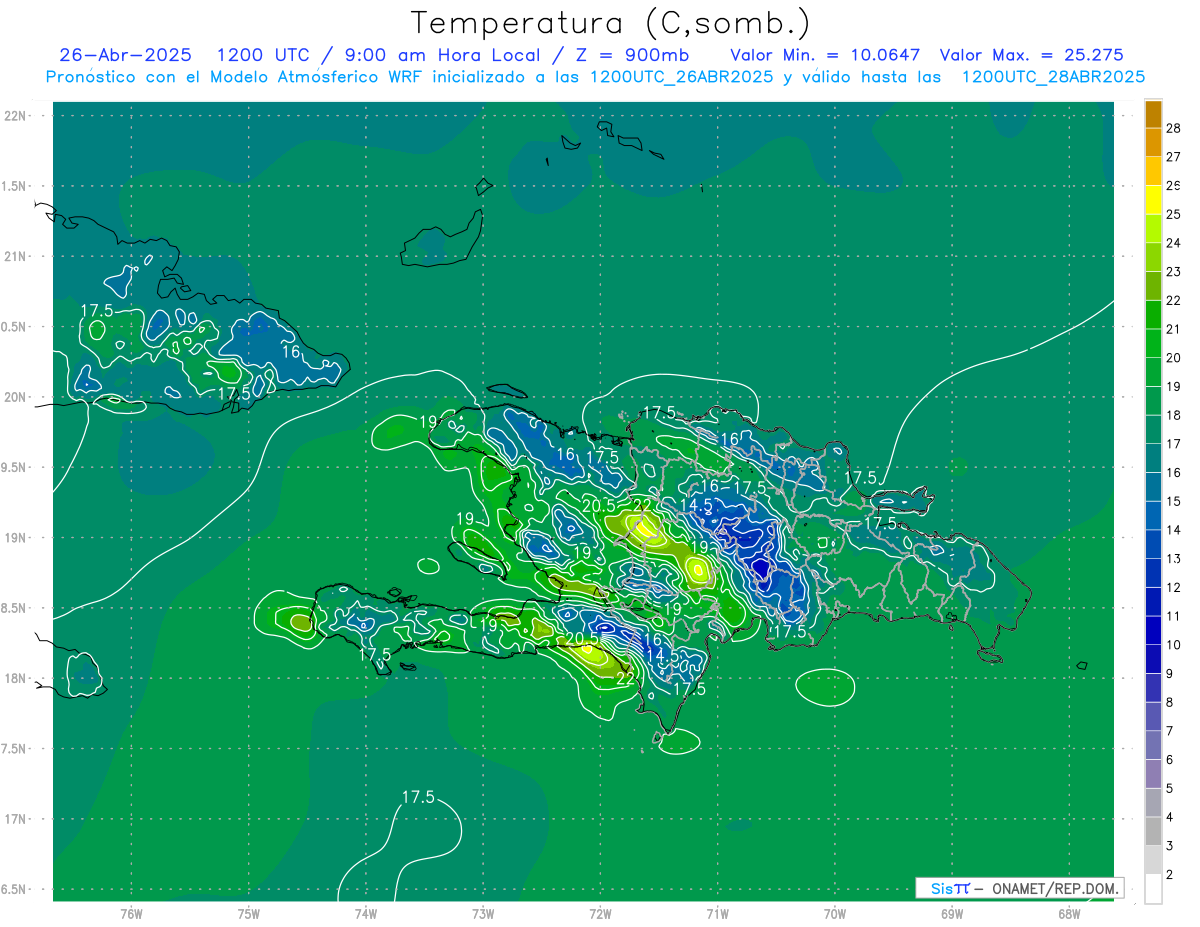This screenshot has width=1200, height=927.
Task: Click the '1200UTC_26ABR2025' initialization timestamp
Action: point(681,77)
